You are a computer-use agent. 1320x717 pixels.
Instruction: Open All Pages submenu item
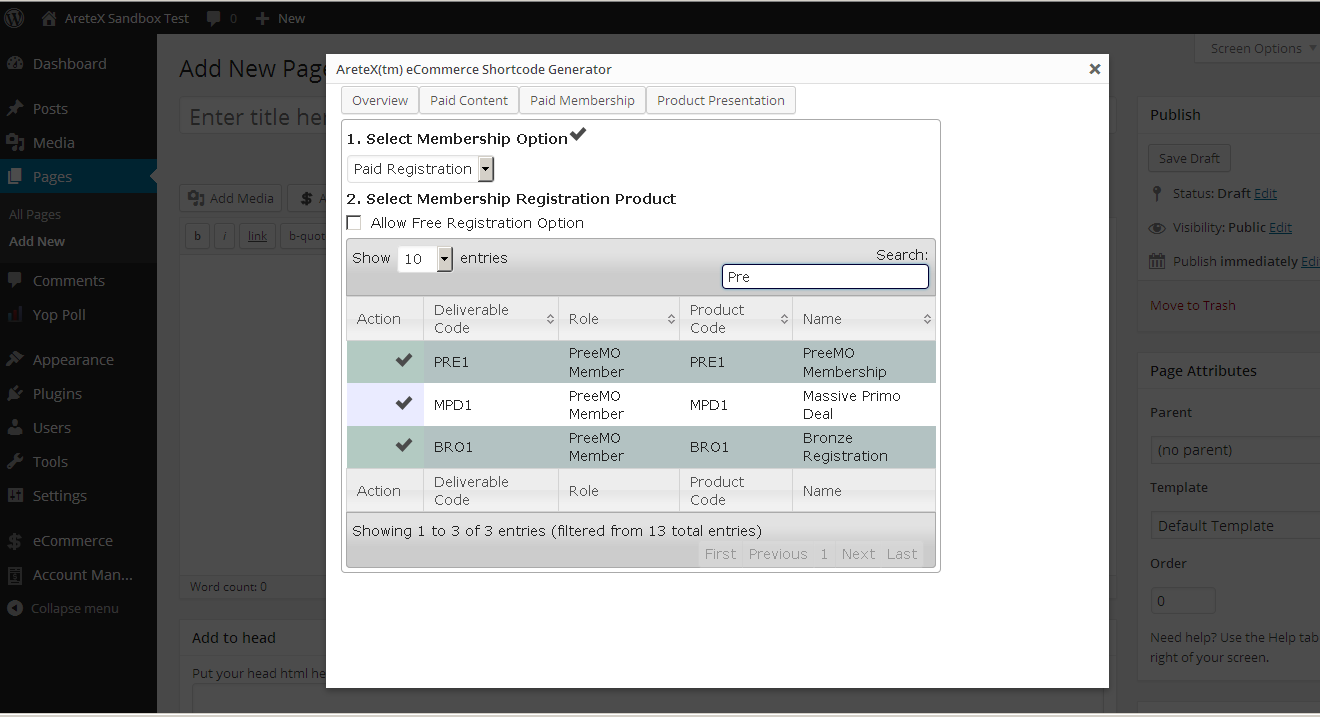[35, 214]
